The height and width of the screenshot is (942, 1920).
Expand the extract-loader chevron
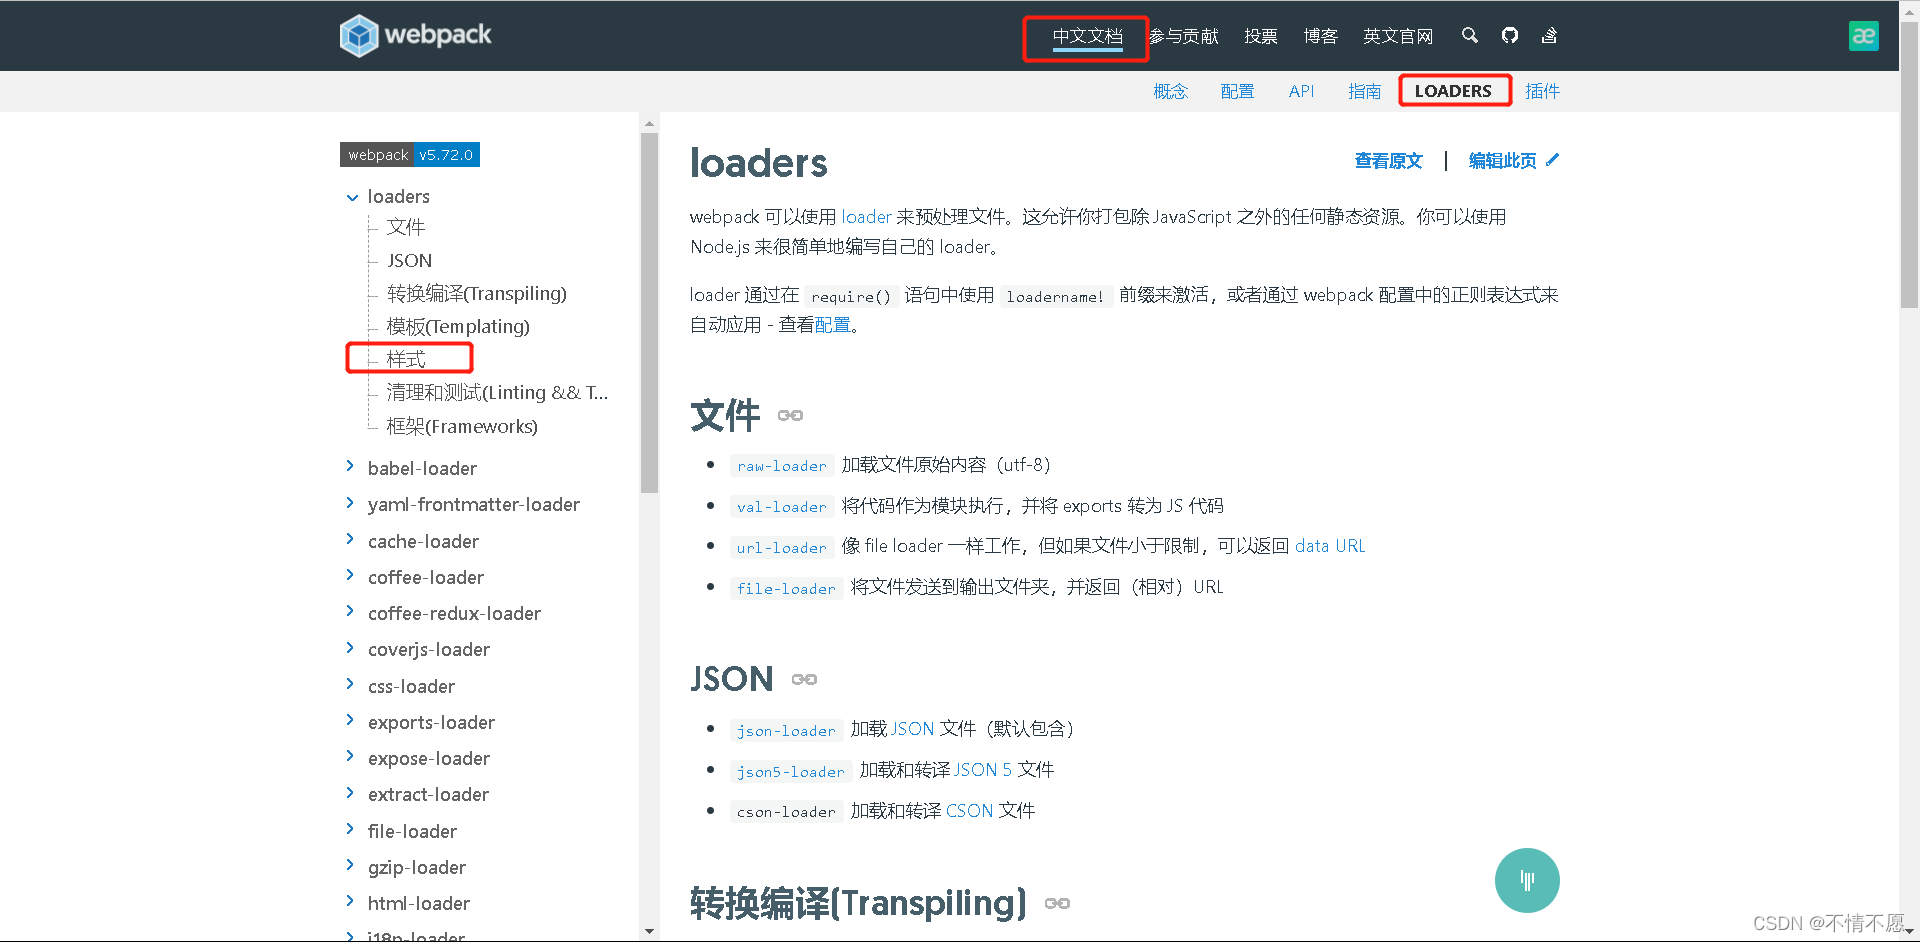350,792
